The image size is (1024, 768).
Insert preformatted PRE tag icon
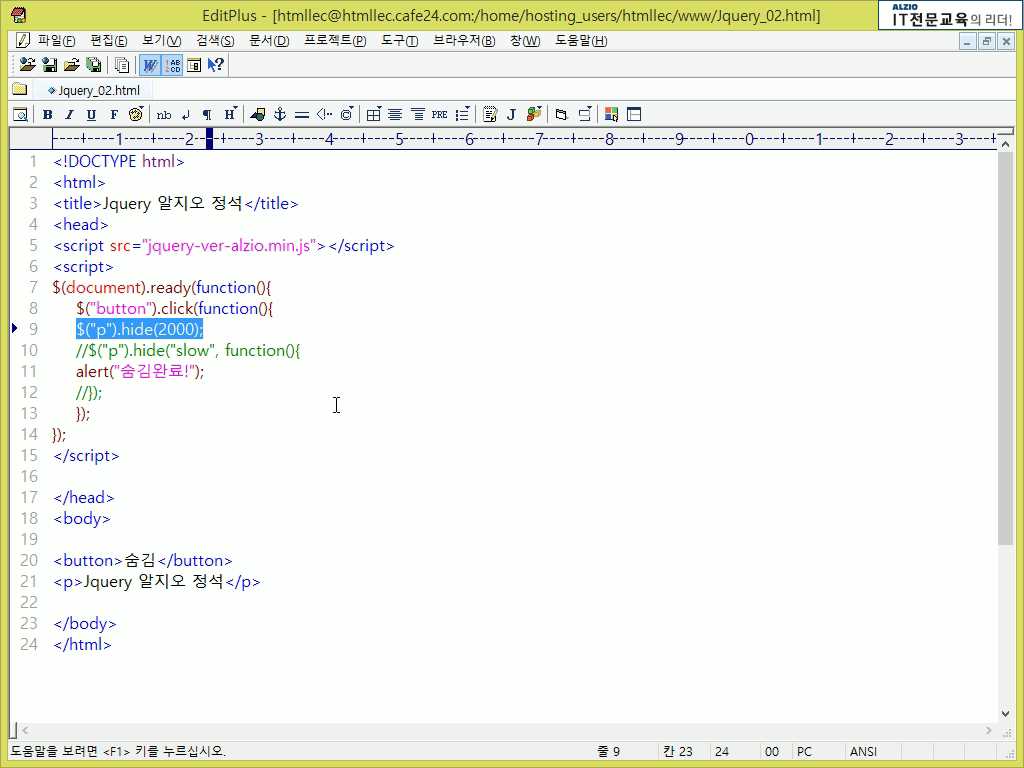point(440,115)
